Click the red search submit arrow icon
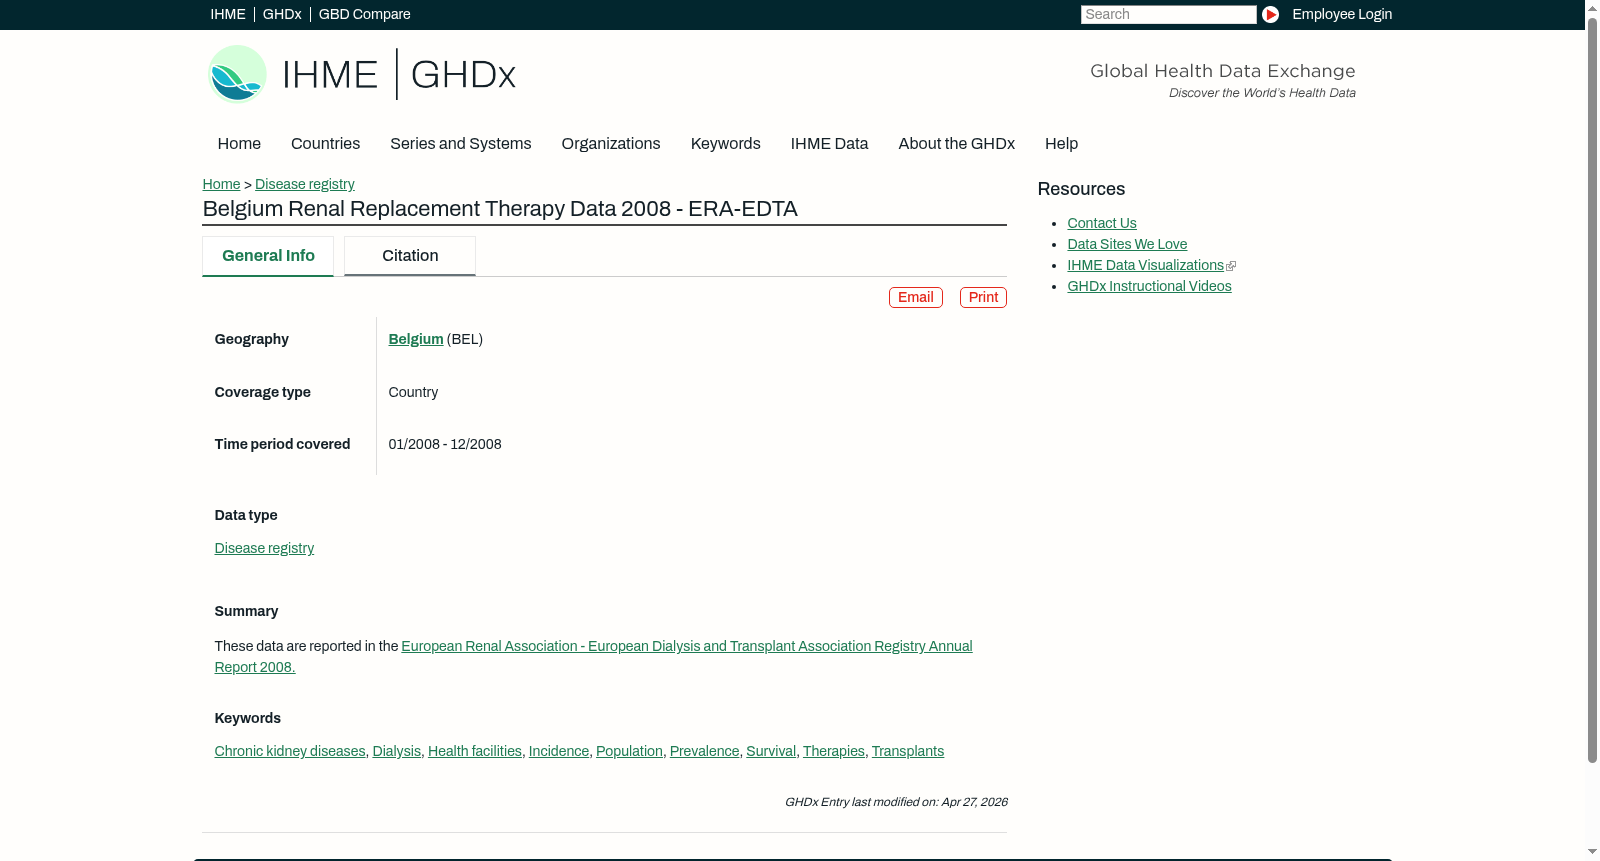Screen dimensions: 1600x861 click(1270, 14)
